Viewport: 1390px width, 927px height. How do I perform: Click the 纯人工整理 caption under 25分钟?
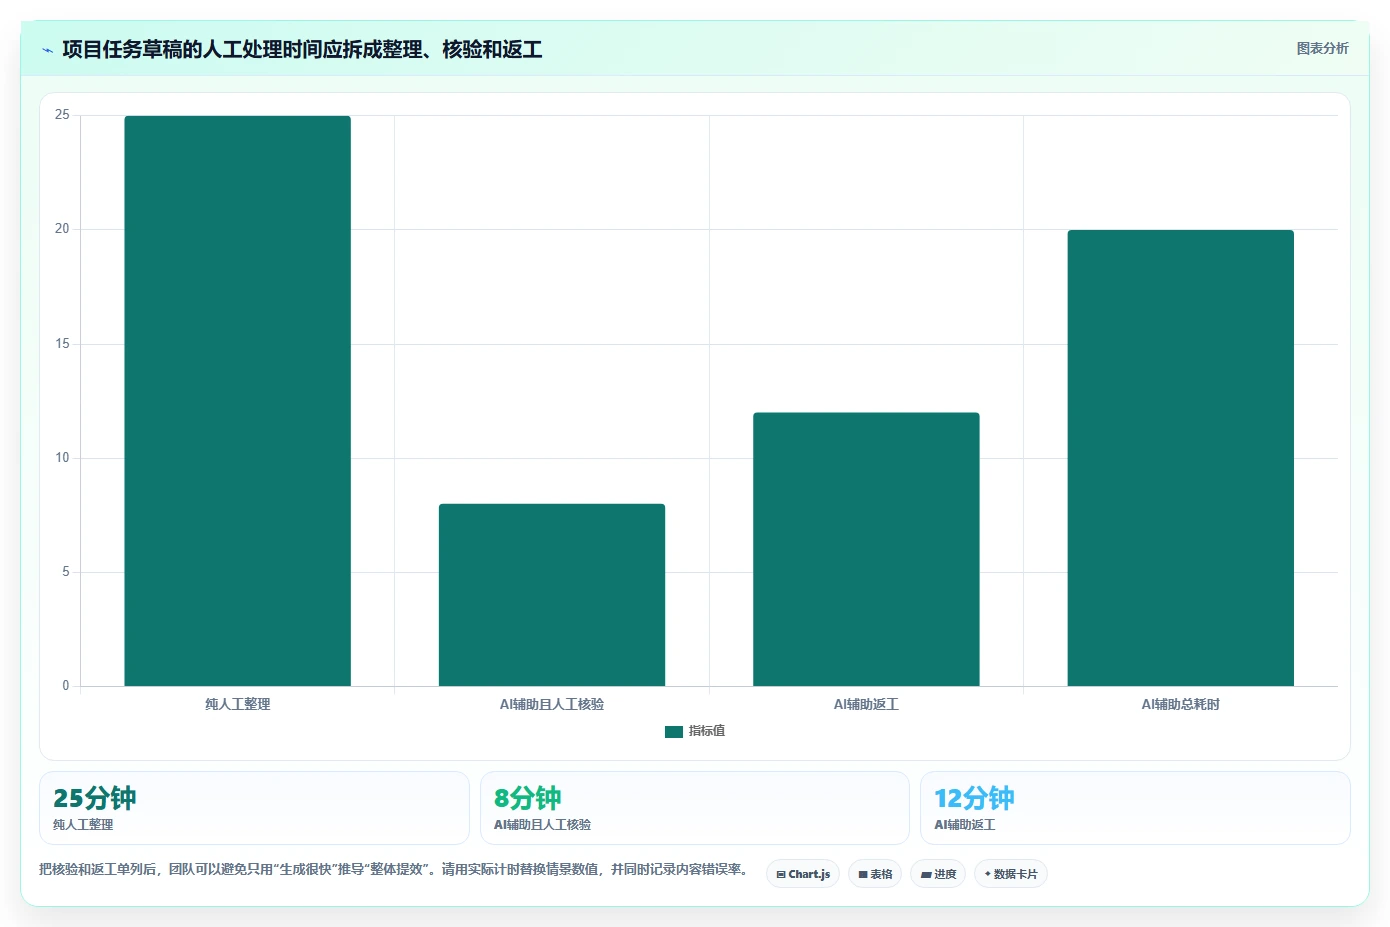click(x=83, y=825)
